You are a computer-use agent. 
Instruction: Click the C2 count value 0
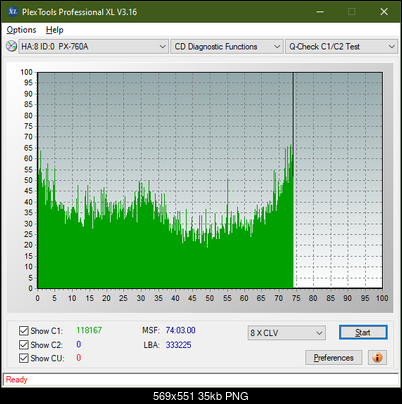coord(79,344)
